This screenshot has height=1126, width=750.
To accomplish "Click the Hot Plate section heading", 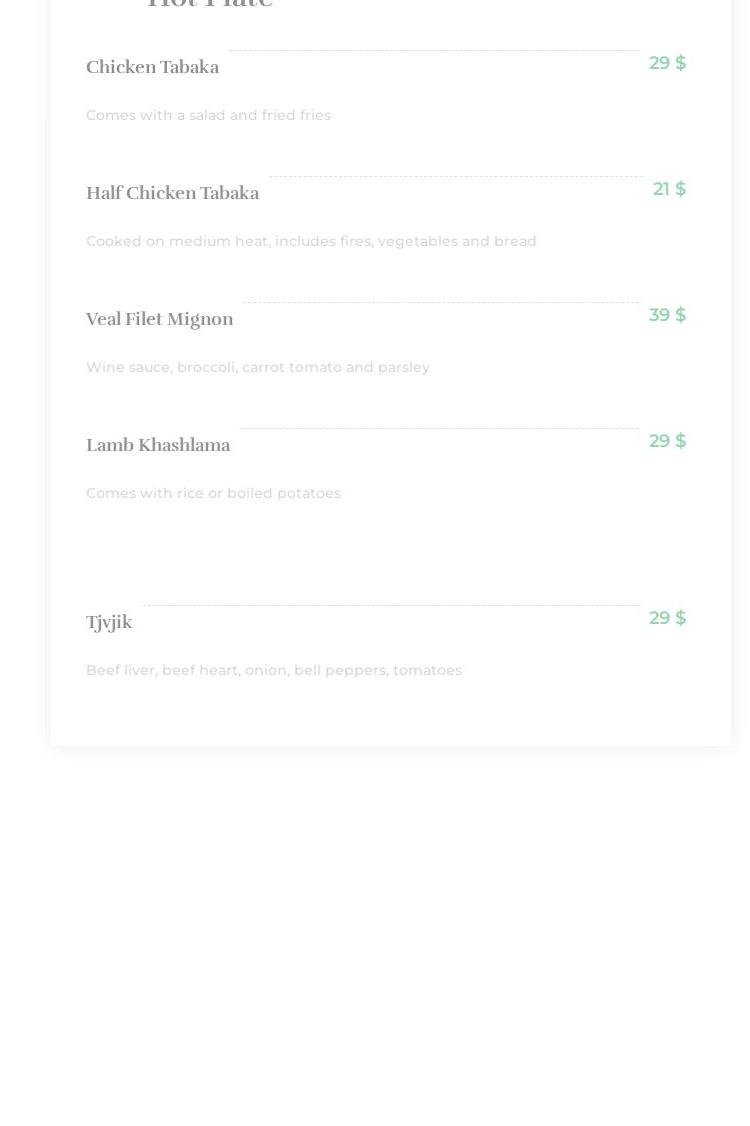I will tap(210, 5).
